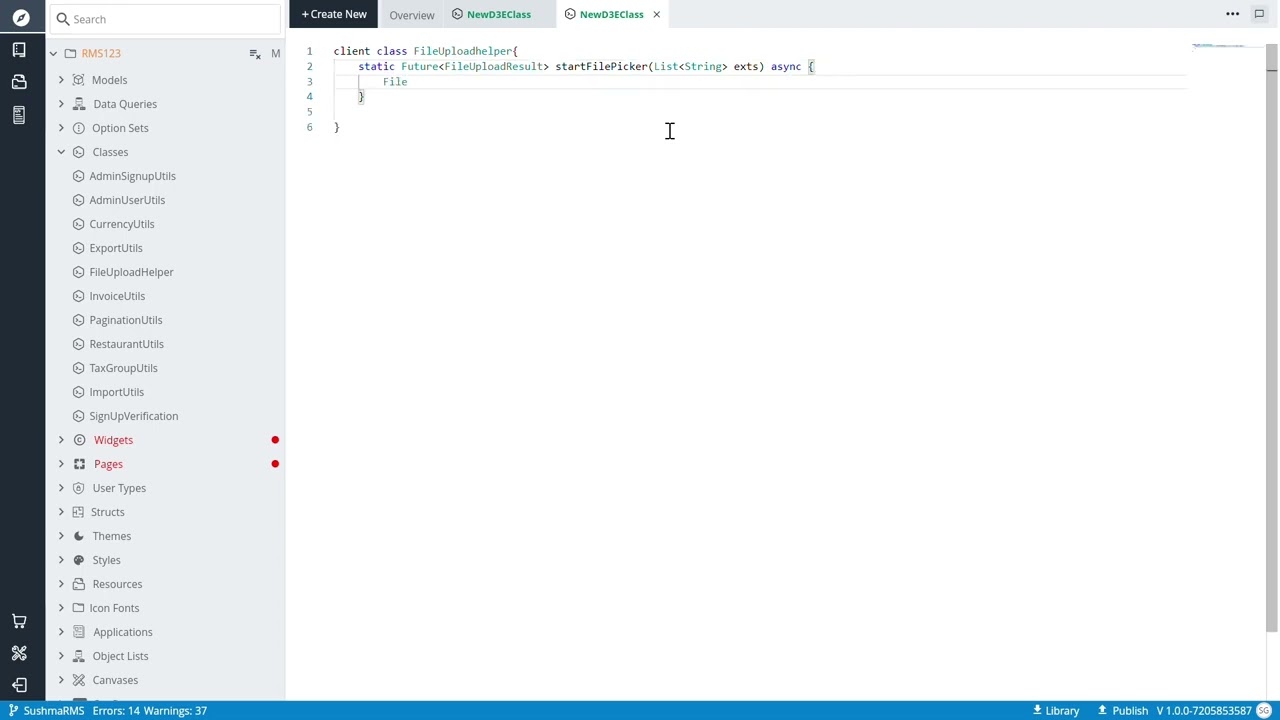Click the compass explorer icon

click(x=20, y=18)
